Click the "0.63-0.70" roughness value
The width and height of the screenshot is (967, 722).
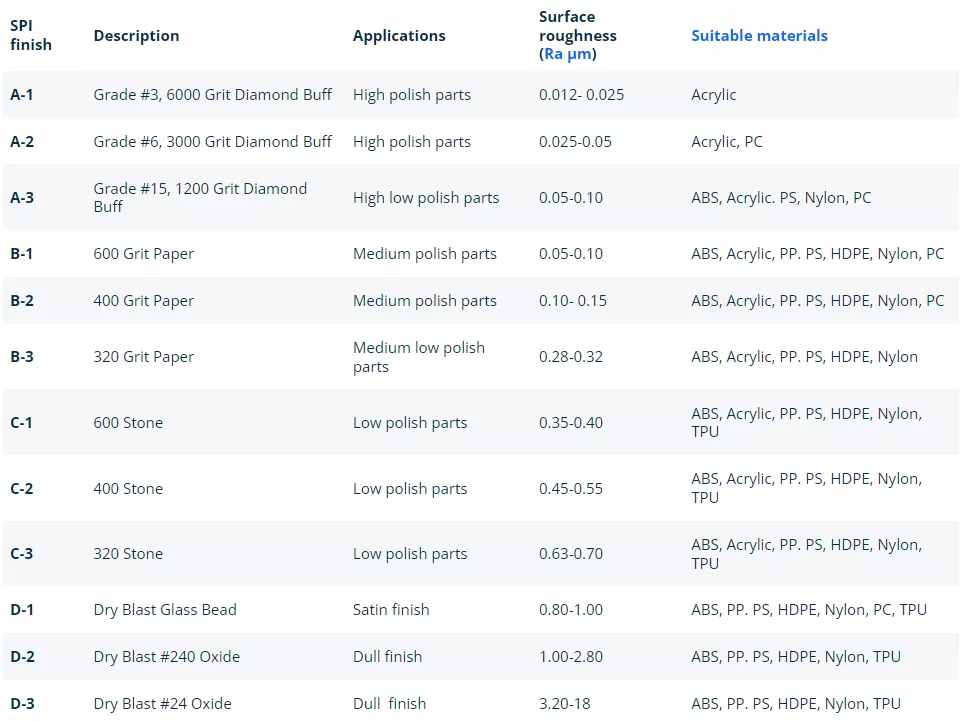(570, 554)
